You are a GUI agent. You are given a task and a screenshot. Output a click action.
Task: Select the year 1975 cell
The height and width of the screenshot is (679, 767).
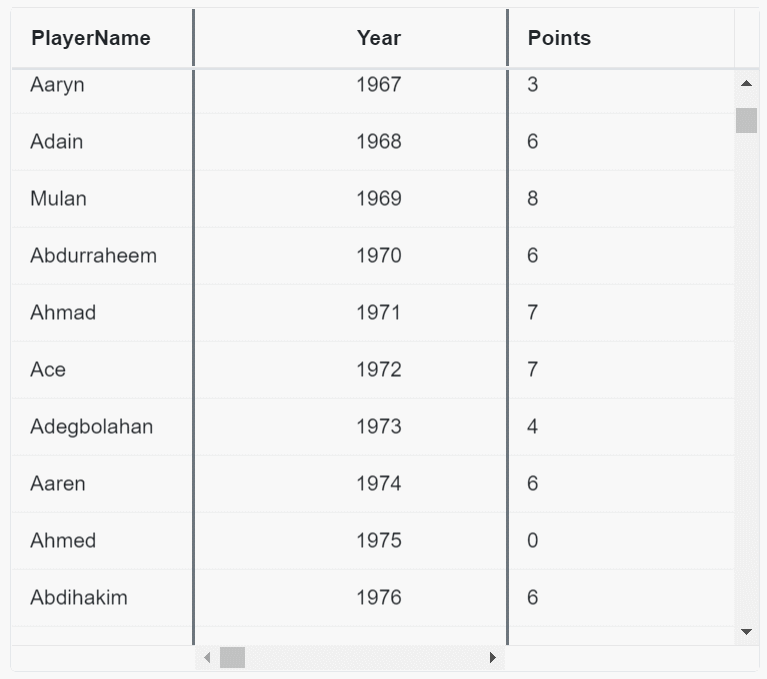click(x=378, y=541)
